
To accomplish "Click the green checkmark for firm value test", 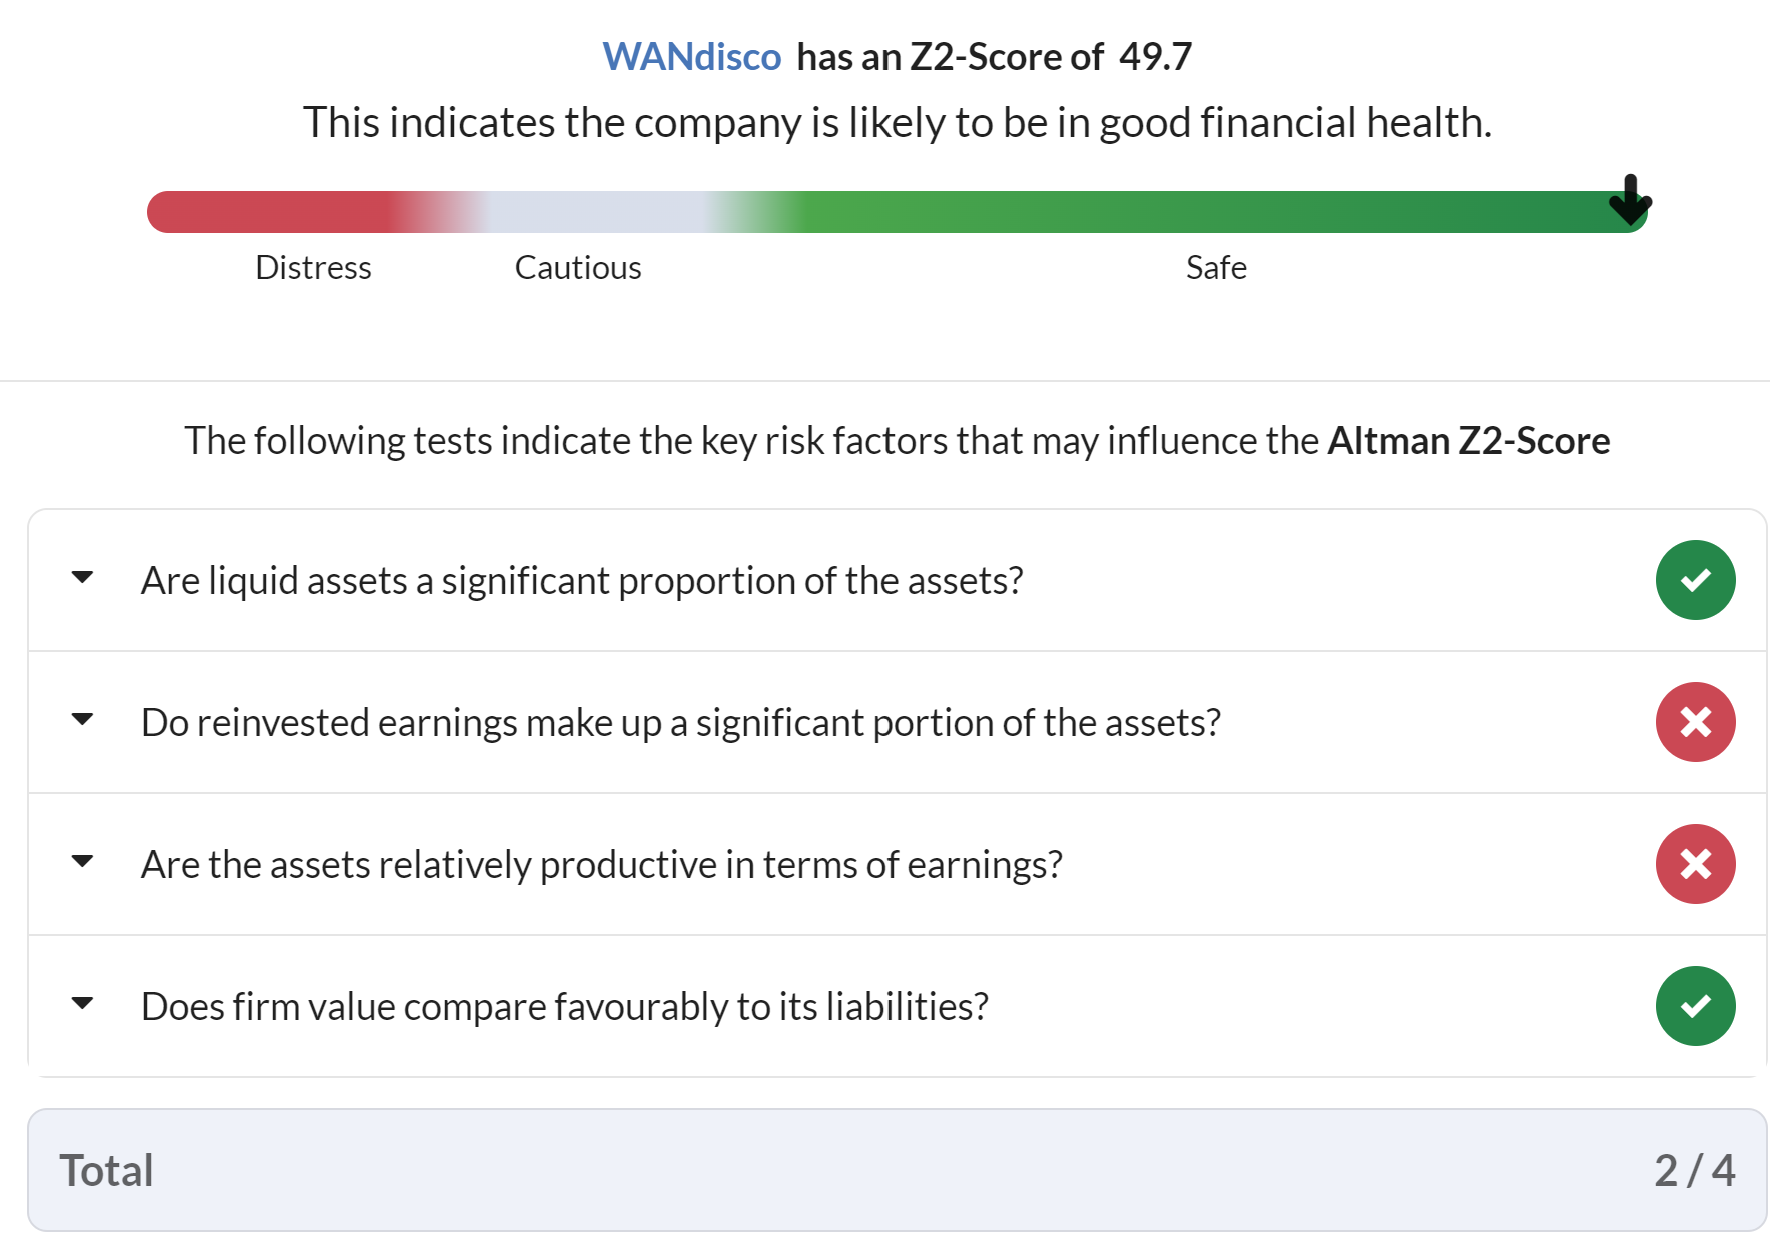I will [1695, 1006].
